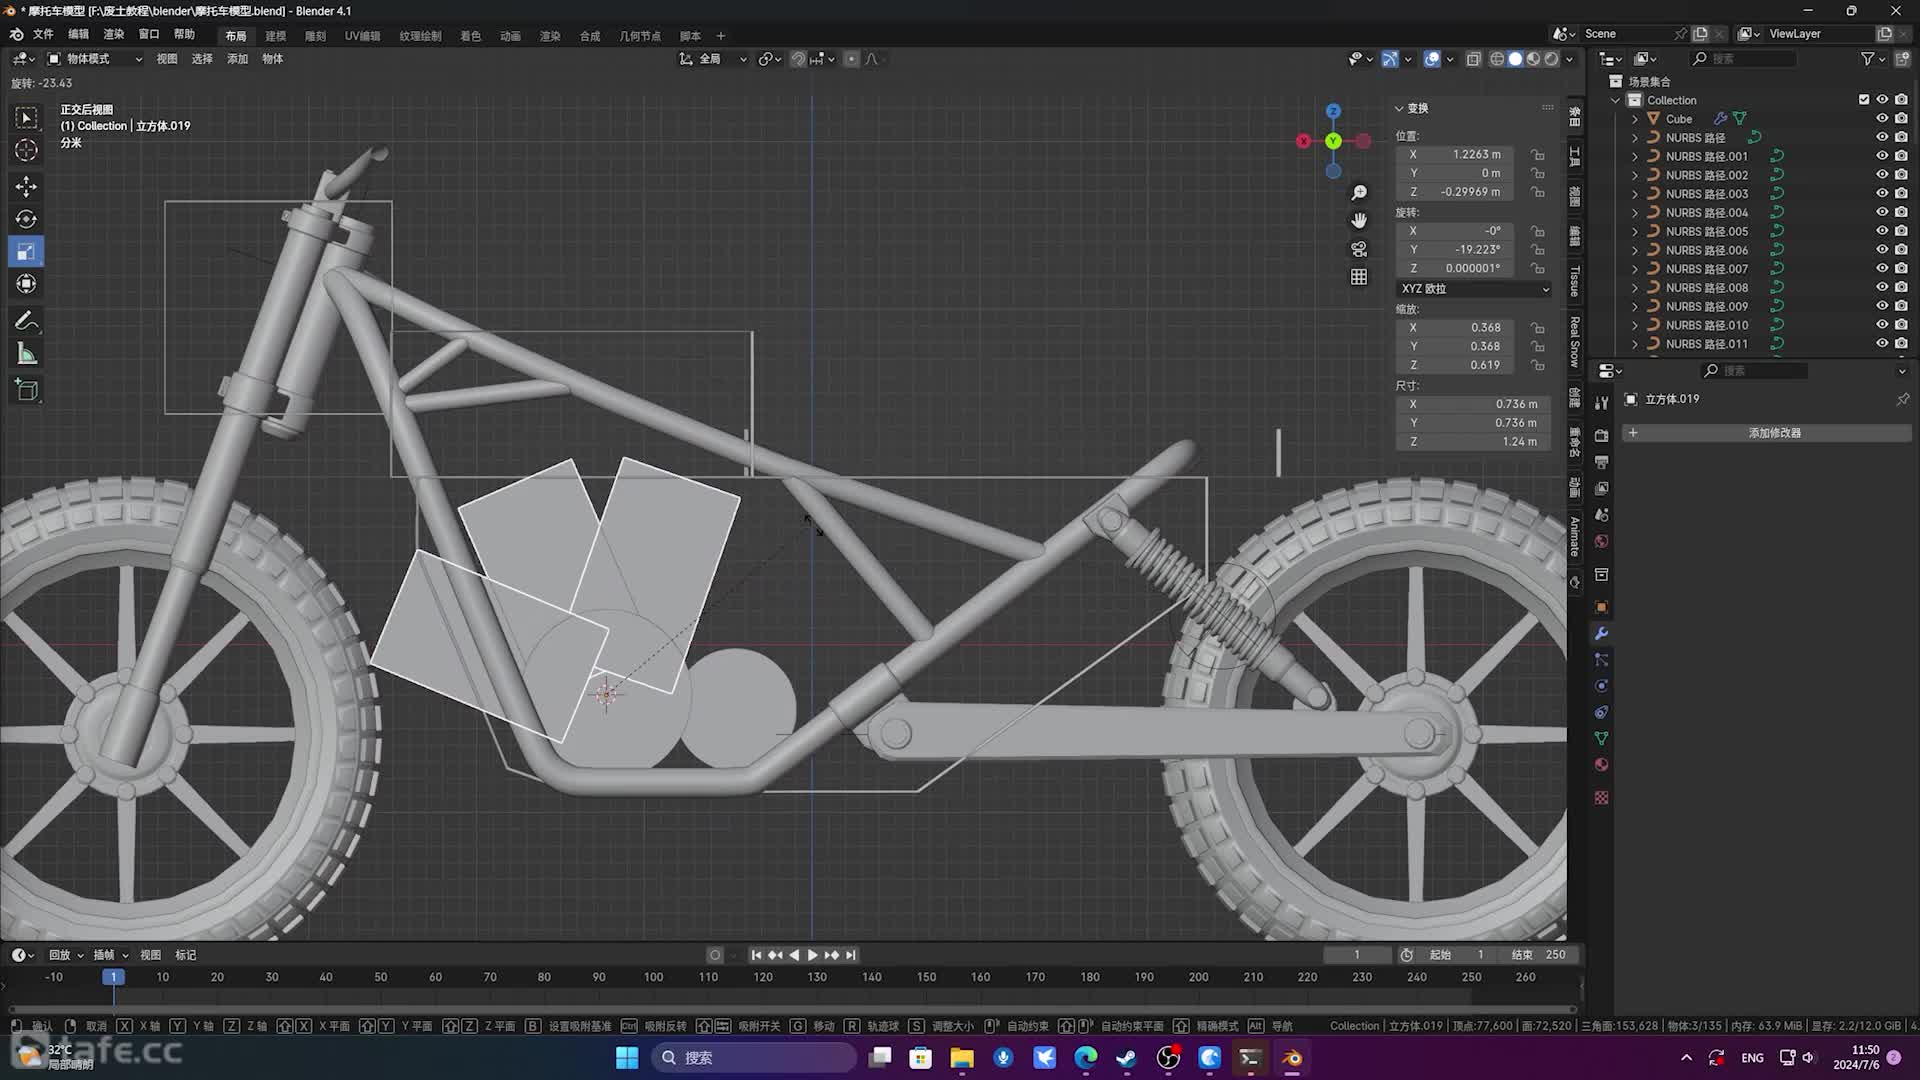Switch to solid viewport shading

1515,59
